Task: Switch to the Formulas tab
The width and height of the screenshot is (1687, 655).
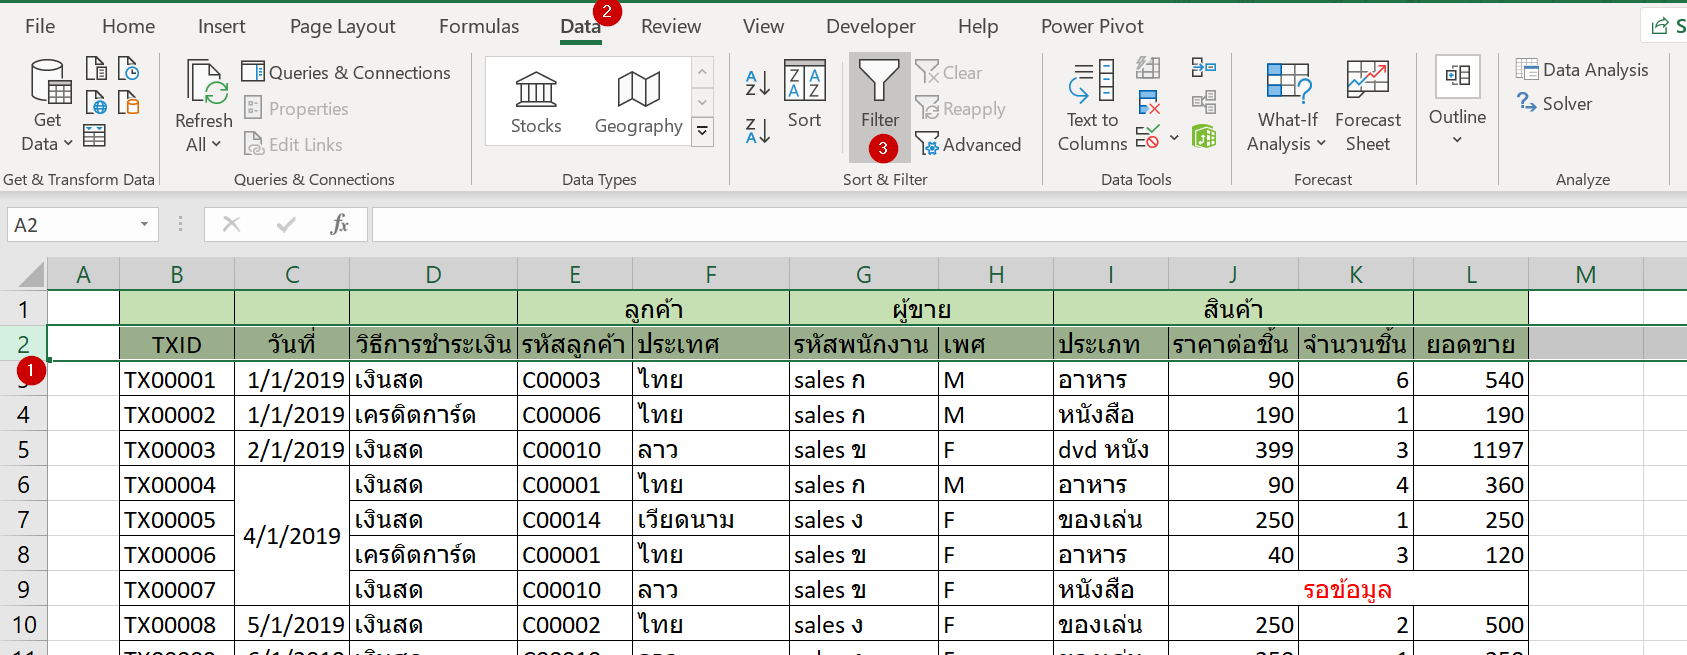Action: (479, 26)
